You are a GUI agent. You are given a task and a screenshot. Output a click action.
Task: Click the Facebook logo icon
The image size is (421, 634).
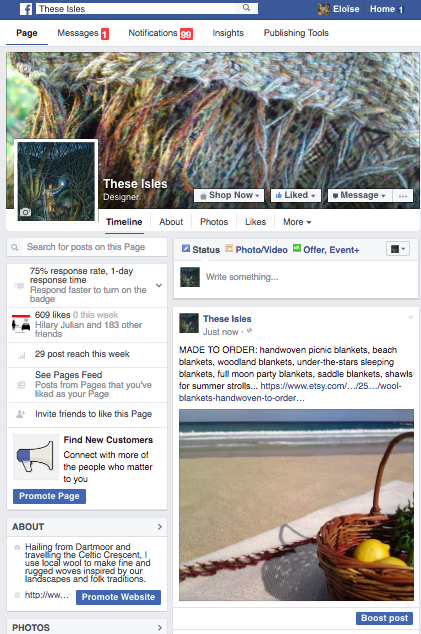[x=26, y=9]
